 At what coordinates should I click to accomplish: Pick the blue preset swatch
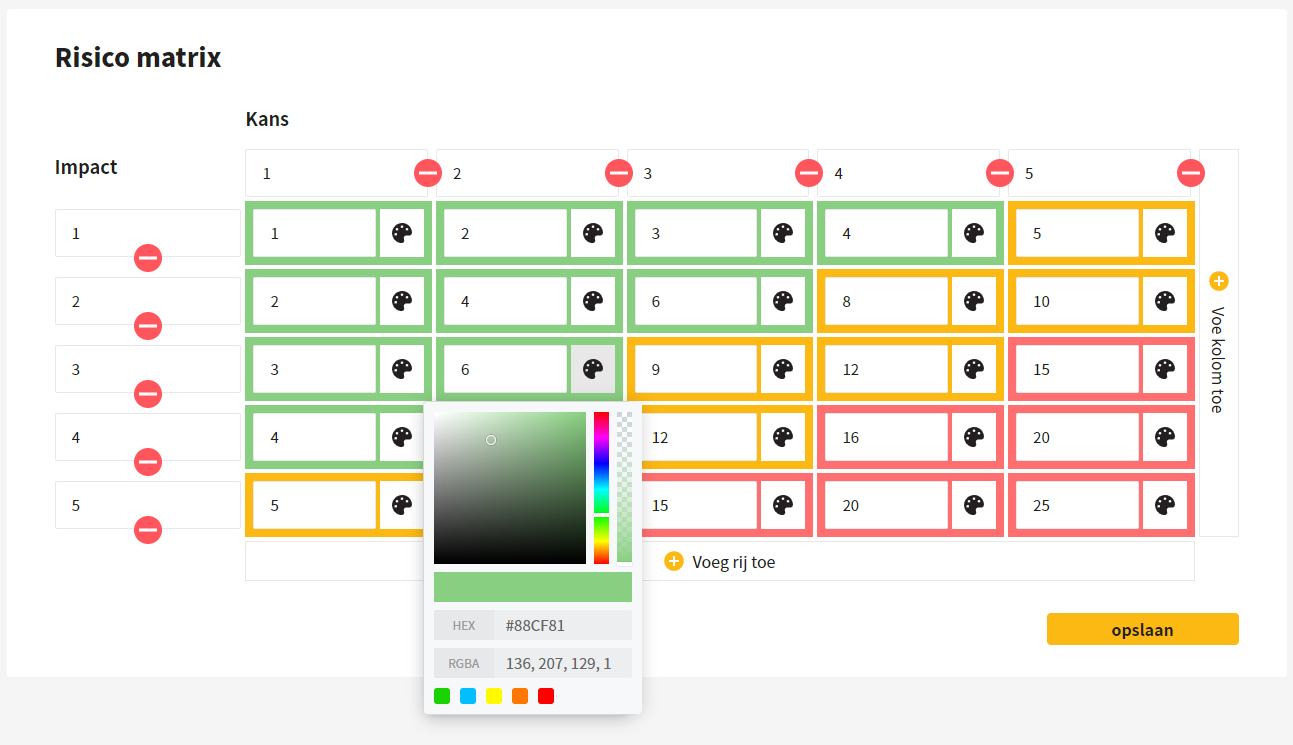tap(468, 696)
